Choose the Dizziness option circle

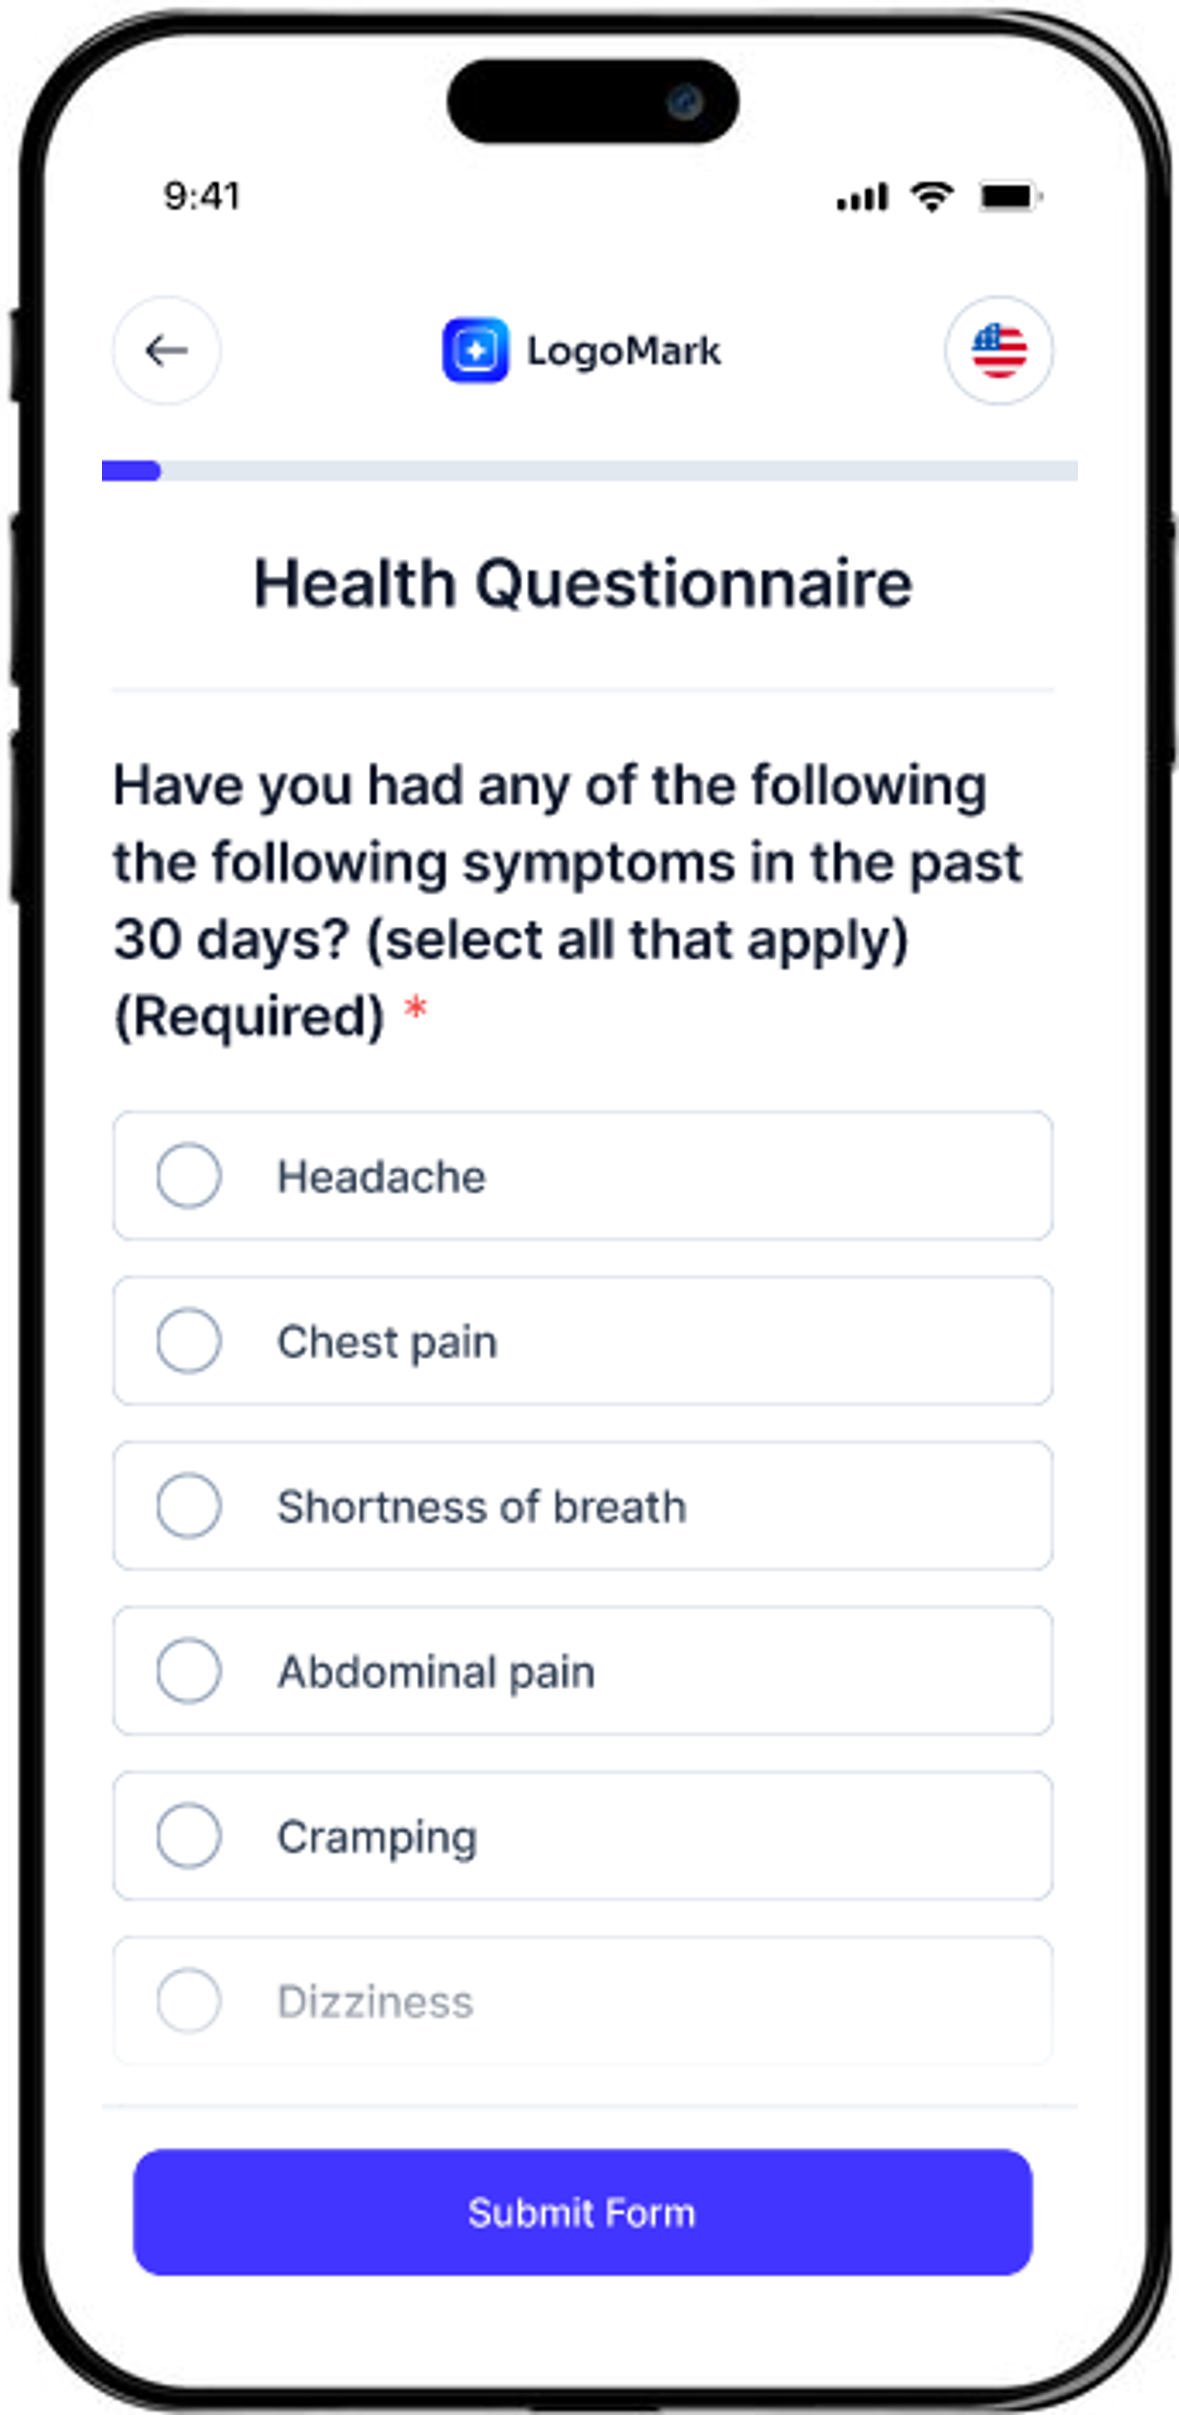[x=189, y=2001]
